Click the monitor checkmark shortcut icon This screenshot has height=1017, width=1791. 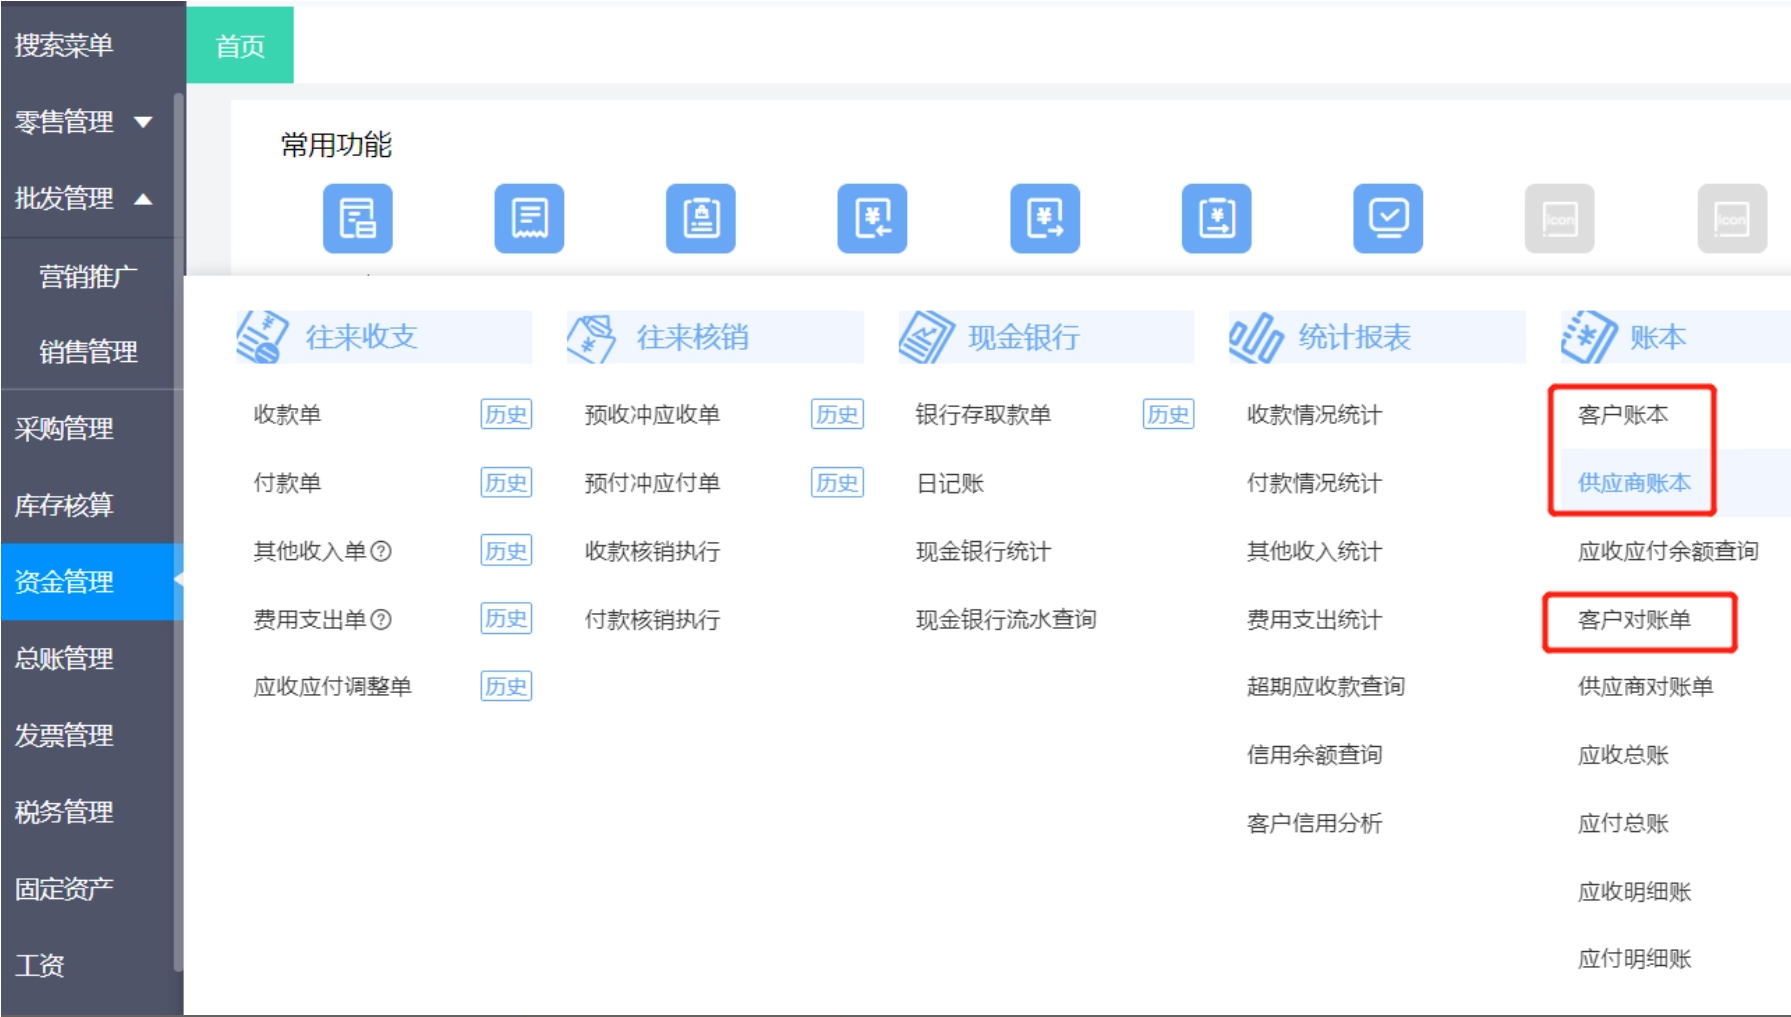1387,218
